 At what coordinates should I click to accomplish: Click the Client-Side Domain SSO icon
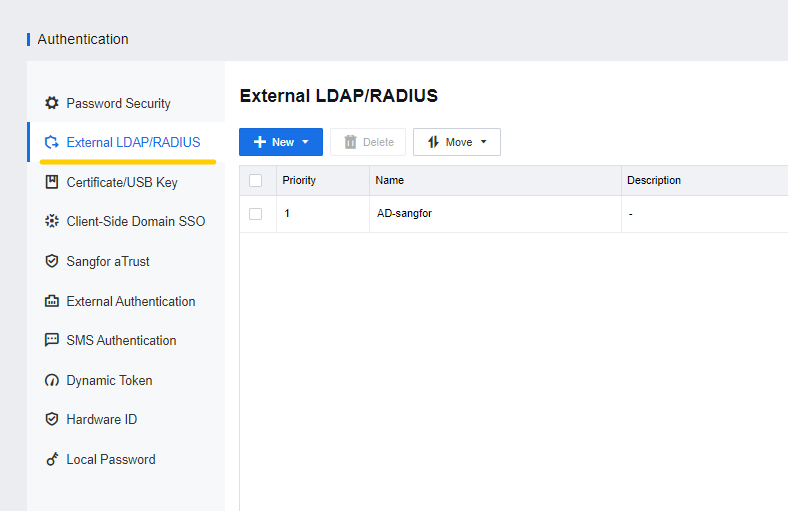[x=52, y=221]
